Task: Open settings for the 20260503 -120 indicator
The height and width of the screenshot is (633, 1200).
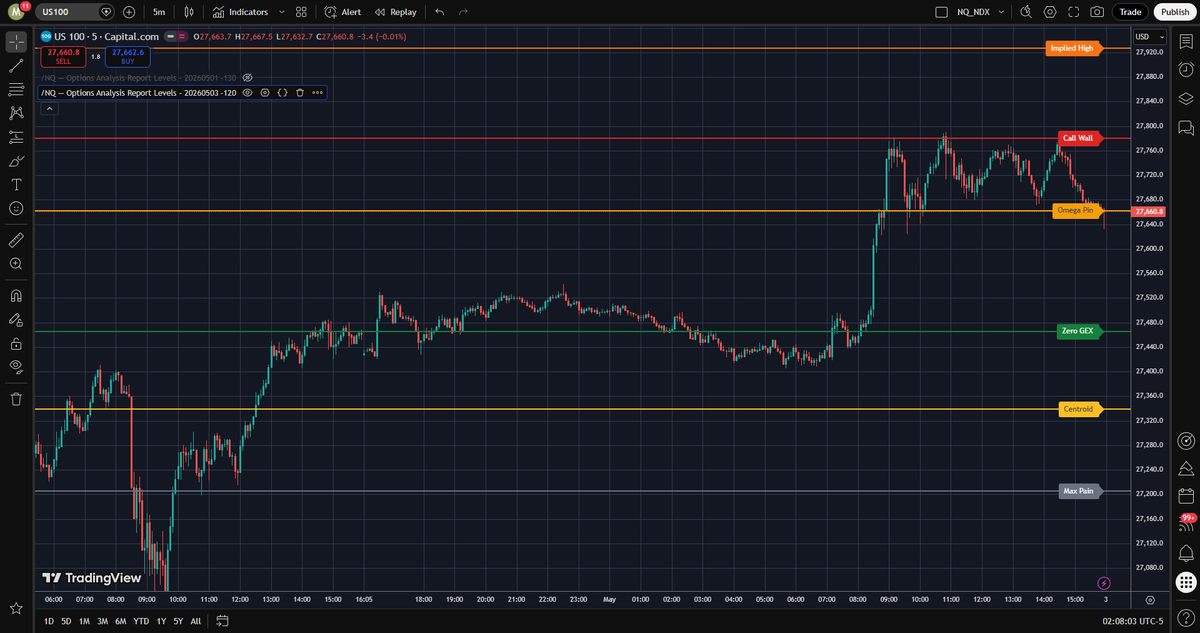Action: pos(265,92)
